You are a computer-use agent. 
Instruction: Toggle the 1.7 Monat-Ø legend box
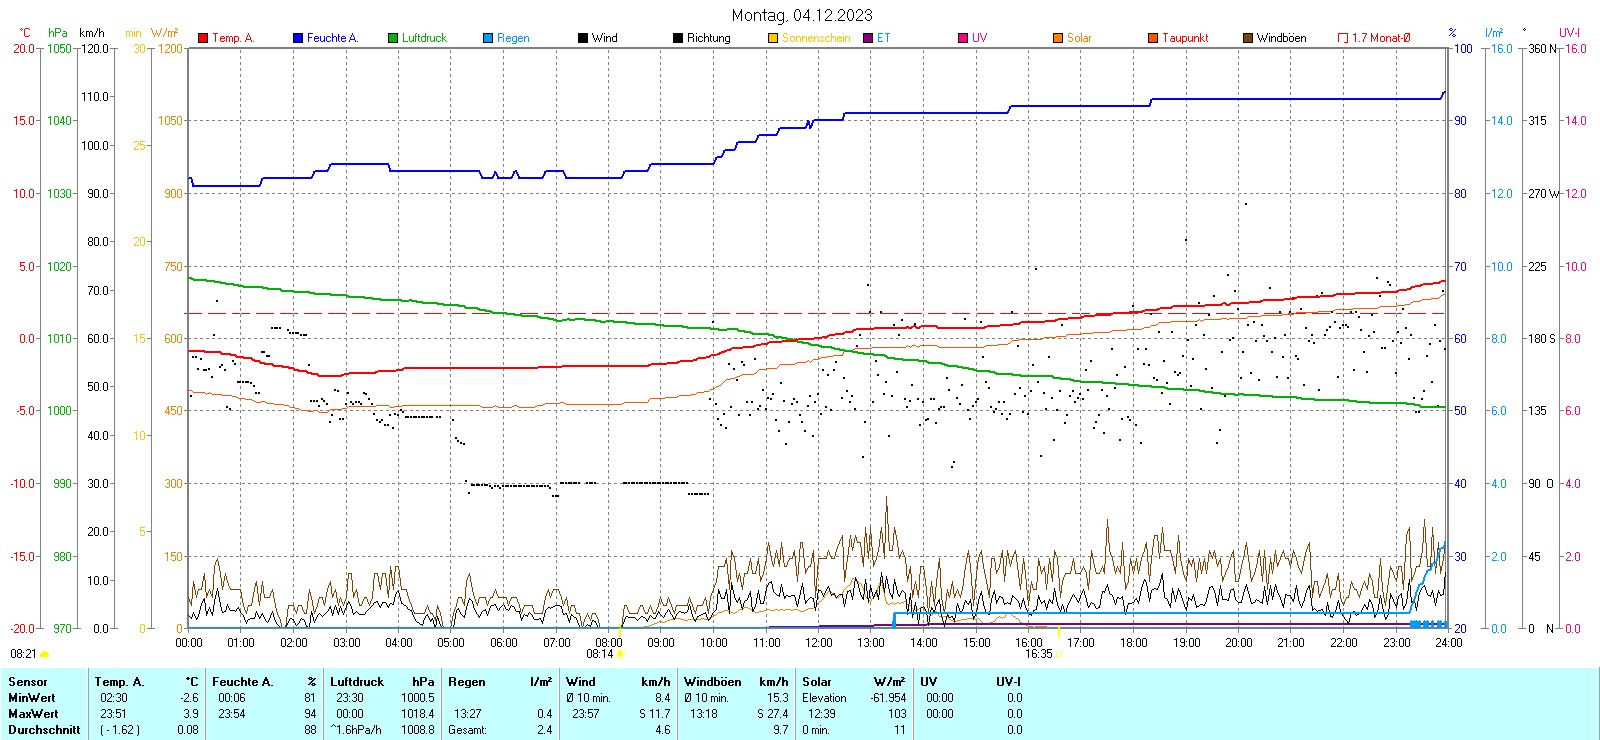[1343, 38]
